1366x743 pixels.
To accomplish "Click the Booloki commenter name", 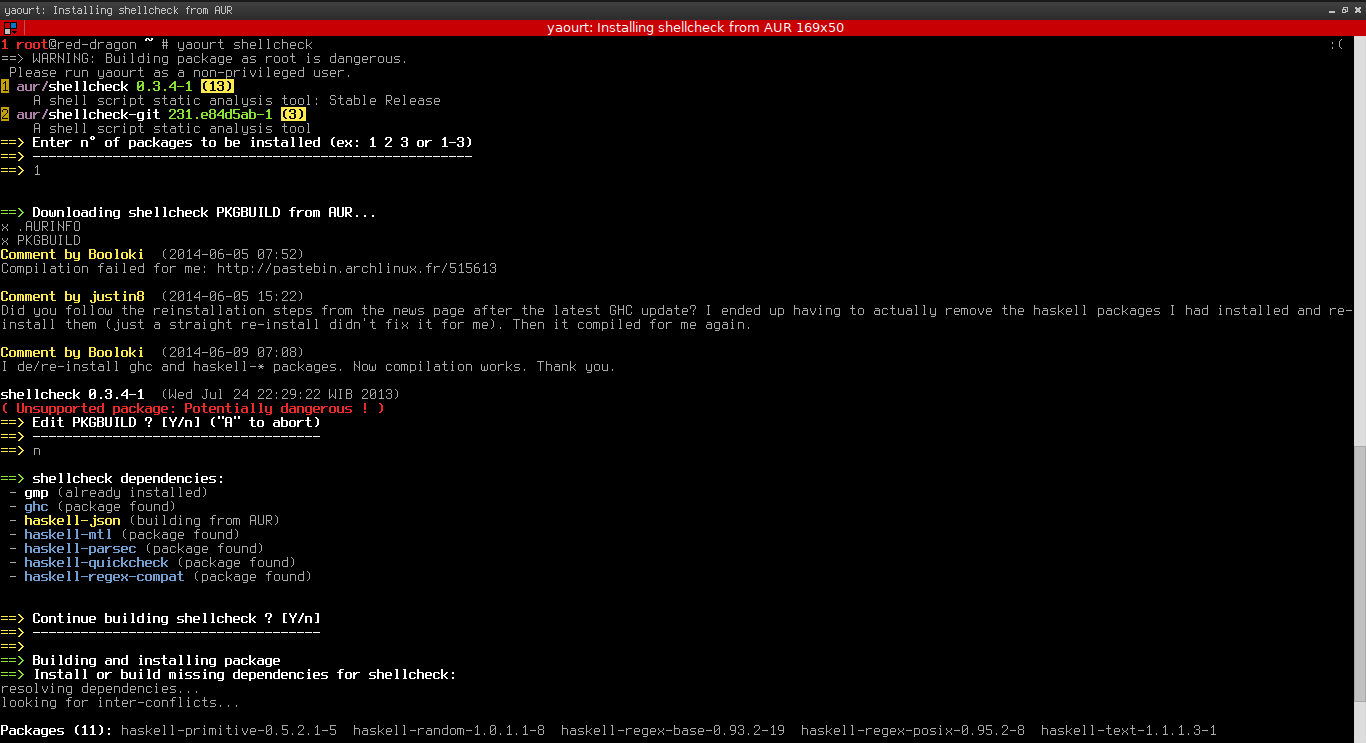I will (x=115, y=254).
